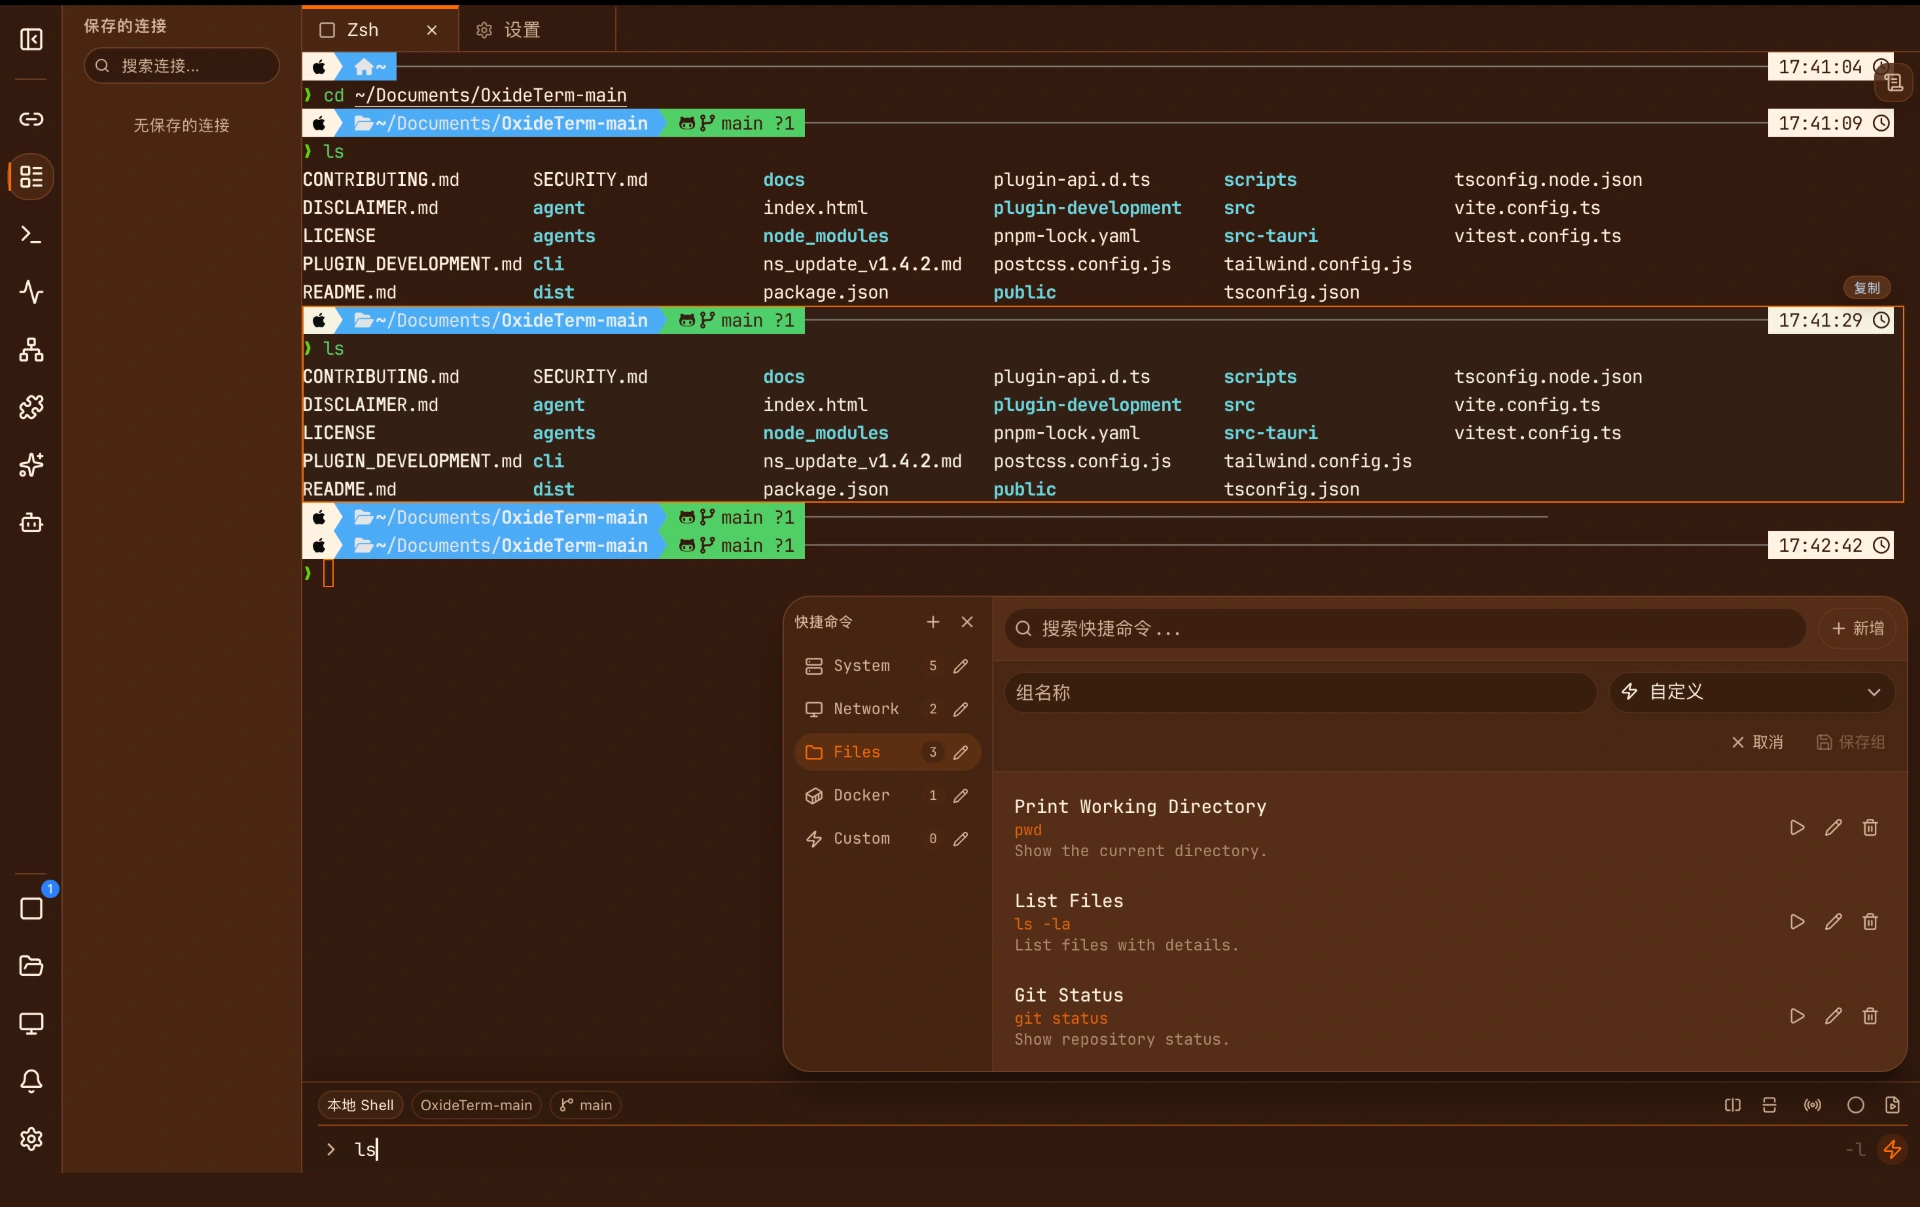Toggle the broadcast input icon

pos(1812,1105)
